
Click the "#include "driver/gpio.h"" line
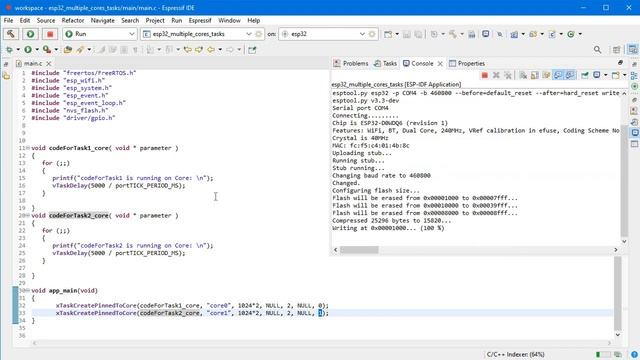[x=73, y=118]
